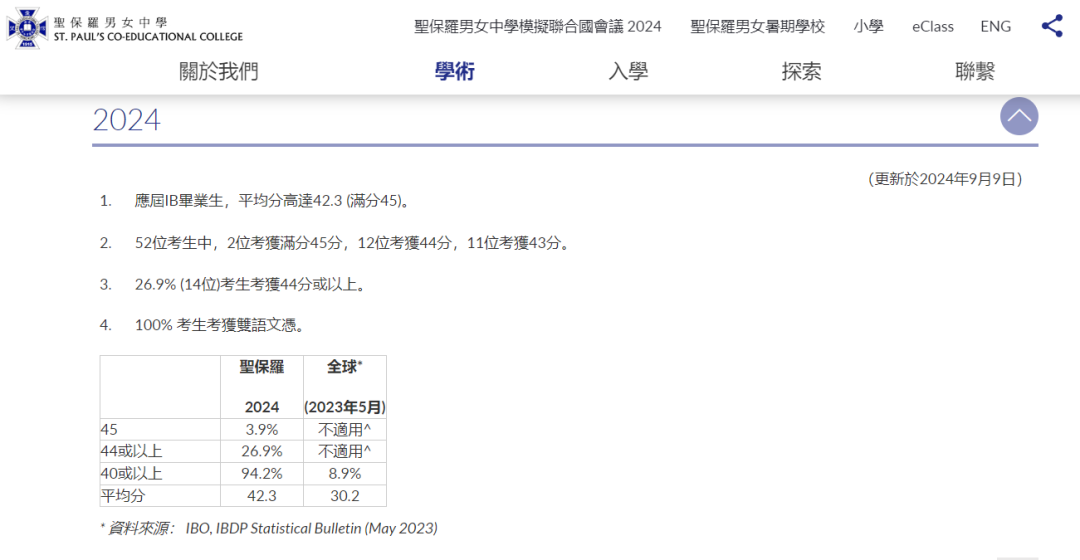Click the 更新於2024年9月9日 update note
The height and width of the screenshot is (560, 1080).
[x=944, y=179]
